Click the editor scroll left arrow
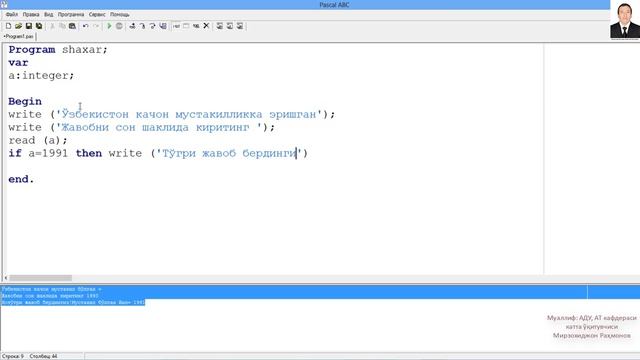Screen dimensions: 640x360 [x=5, y=278]
